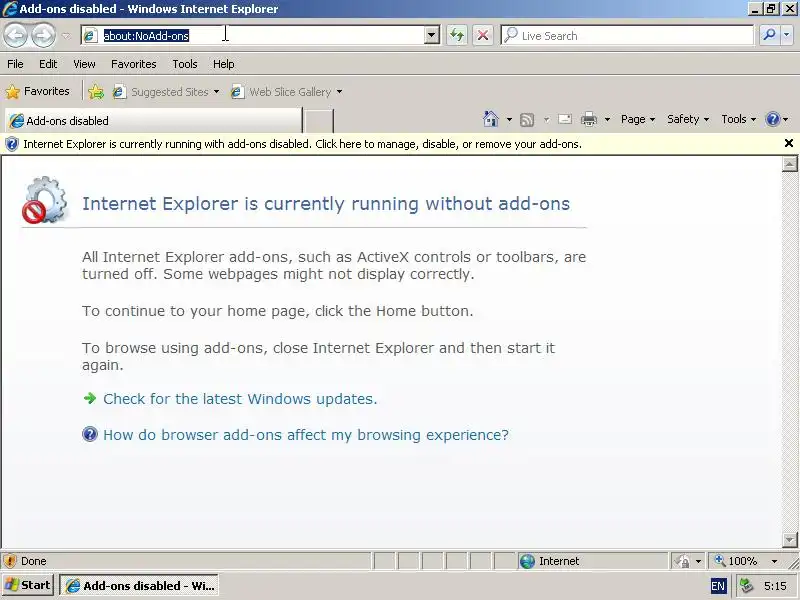The width and height of the screenshot is (800, 600).
Task: Click status bar shield icon beside Done
Action: (x=10, y=561)
